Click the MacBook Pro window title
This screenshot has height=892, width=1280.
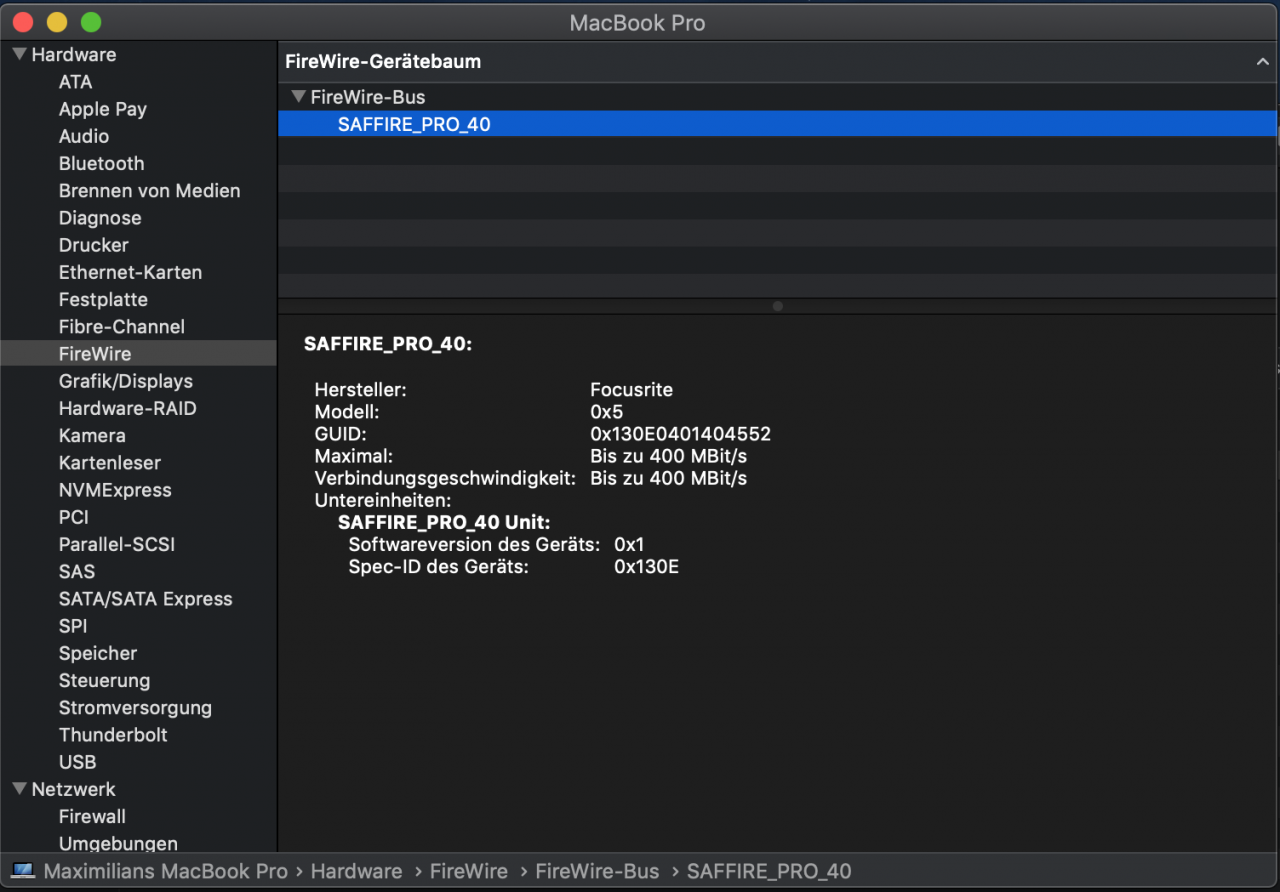[637, 22]
